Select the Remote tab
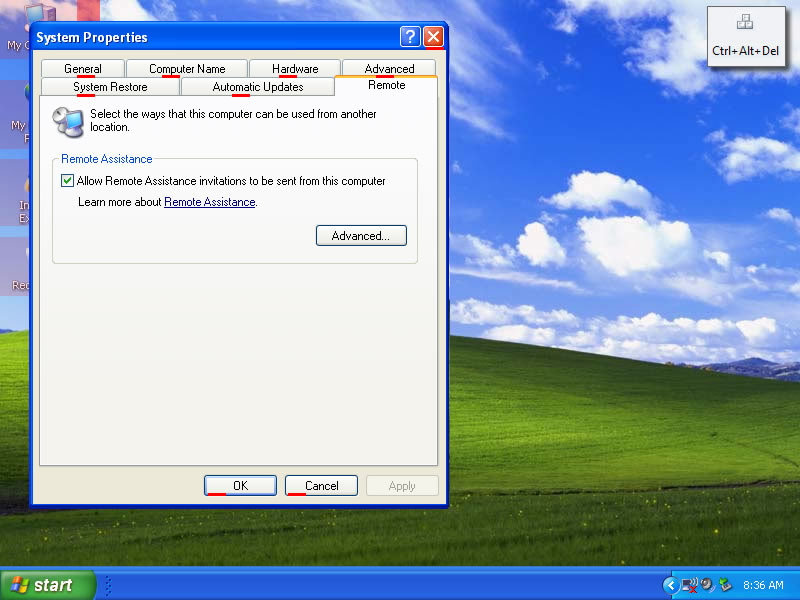The image size is (800, 600). tap(386, 85)
